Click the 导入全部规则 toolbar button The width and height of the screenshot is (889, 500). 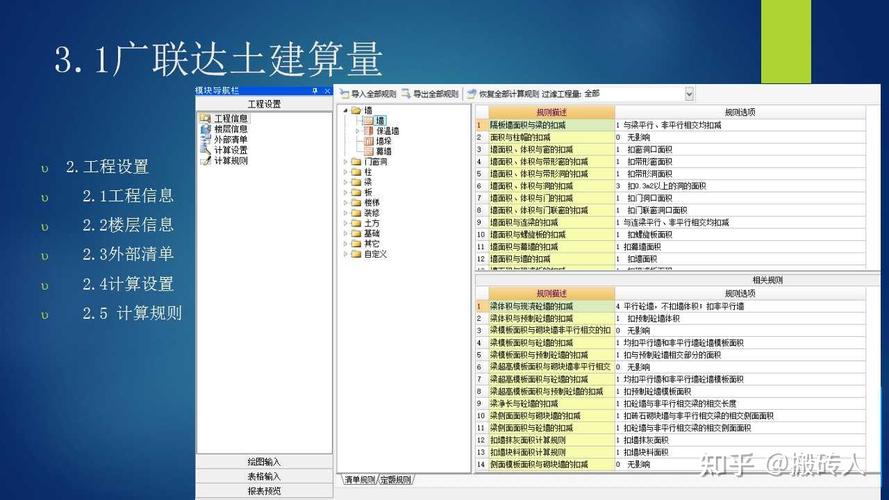click(x=368, y=94)
